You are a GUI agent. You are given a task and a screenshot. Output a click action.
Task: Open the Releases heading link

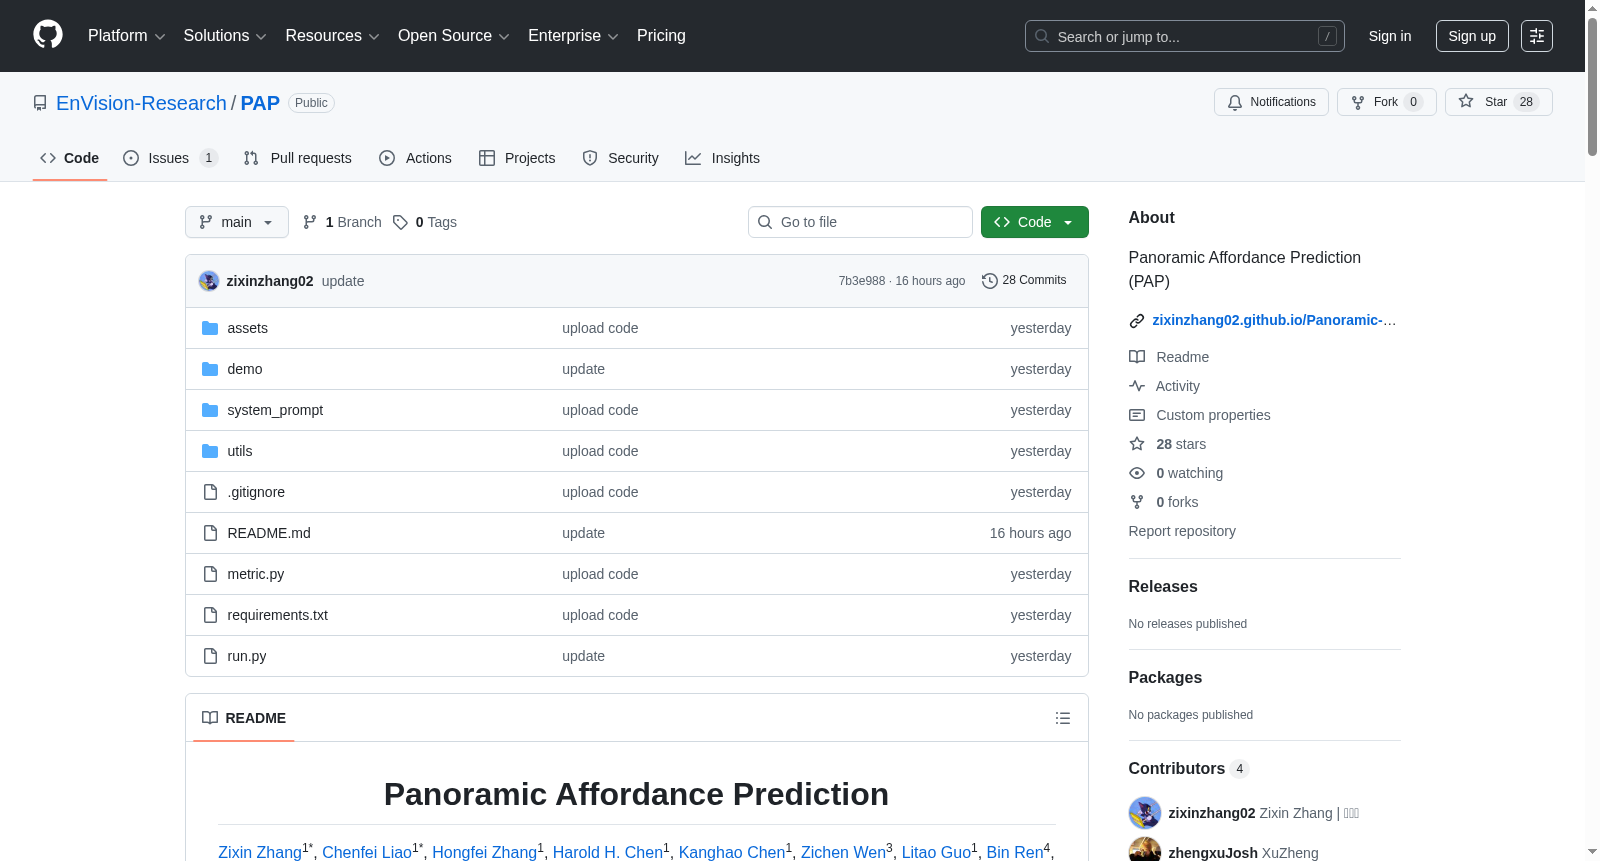pyautogui.click(x=1163, y=587)
